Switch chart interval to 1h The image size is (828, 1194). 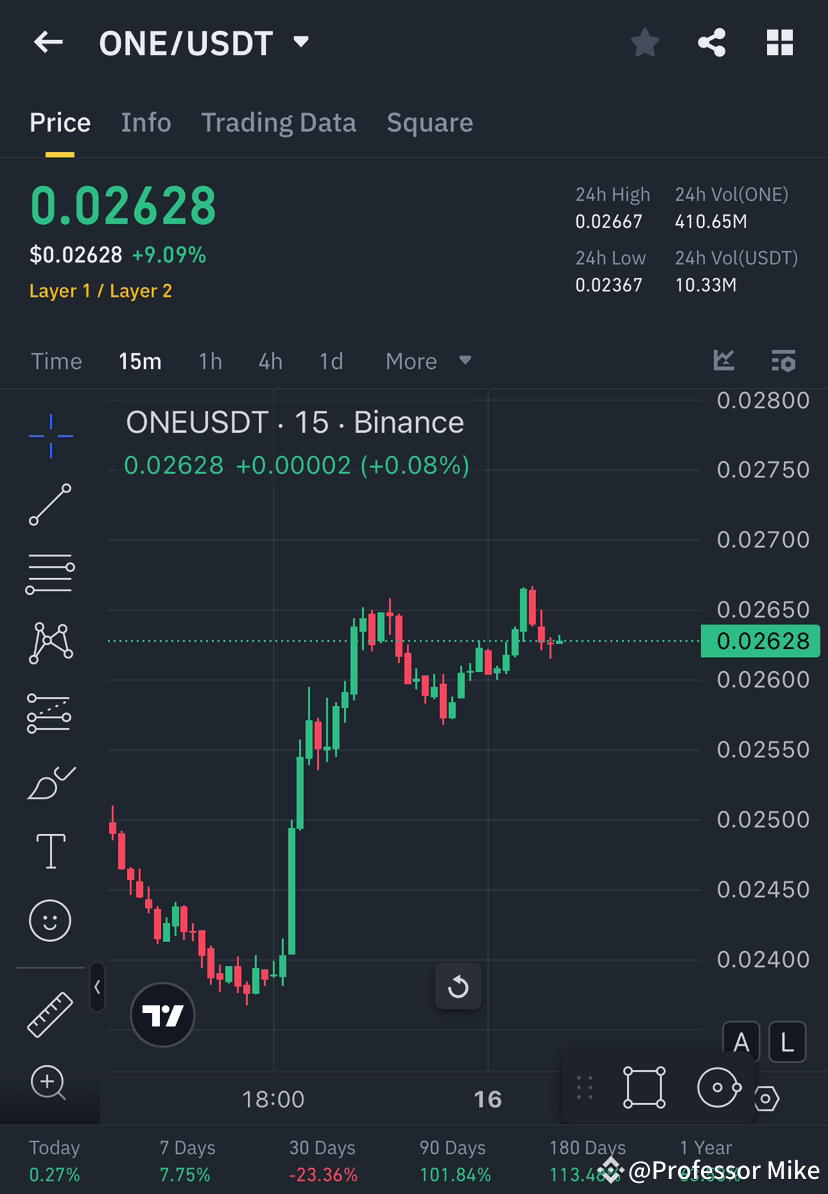point(210,361)
